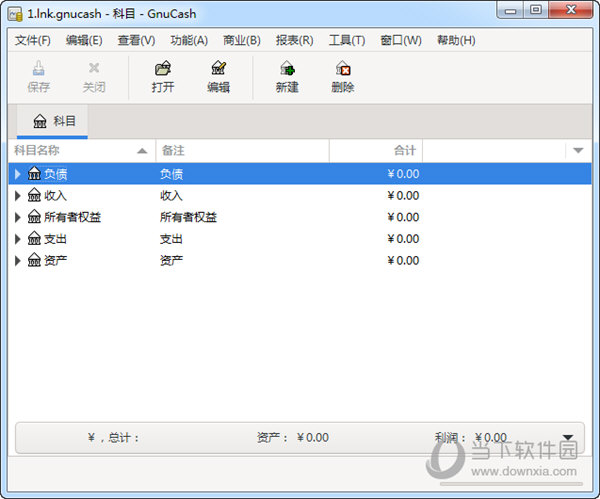Open the column chooser dropdown arrow

pyautogui.click(x=578, y=150)
